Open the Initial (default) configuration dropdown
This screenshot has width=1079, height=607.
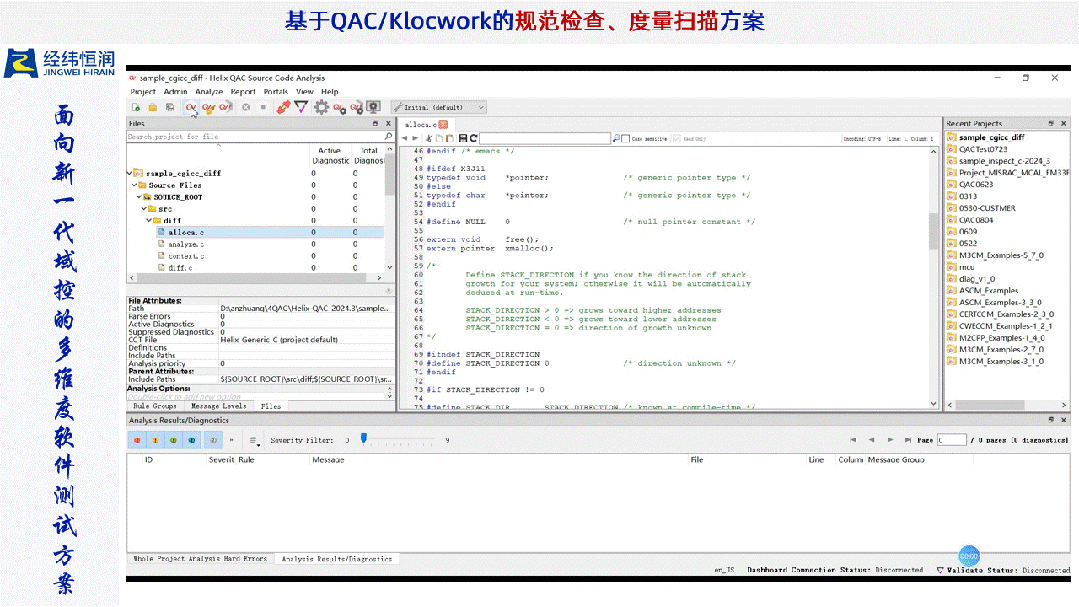pyautogui.click(x=438, y=107)
